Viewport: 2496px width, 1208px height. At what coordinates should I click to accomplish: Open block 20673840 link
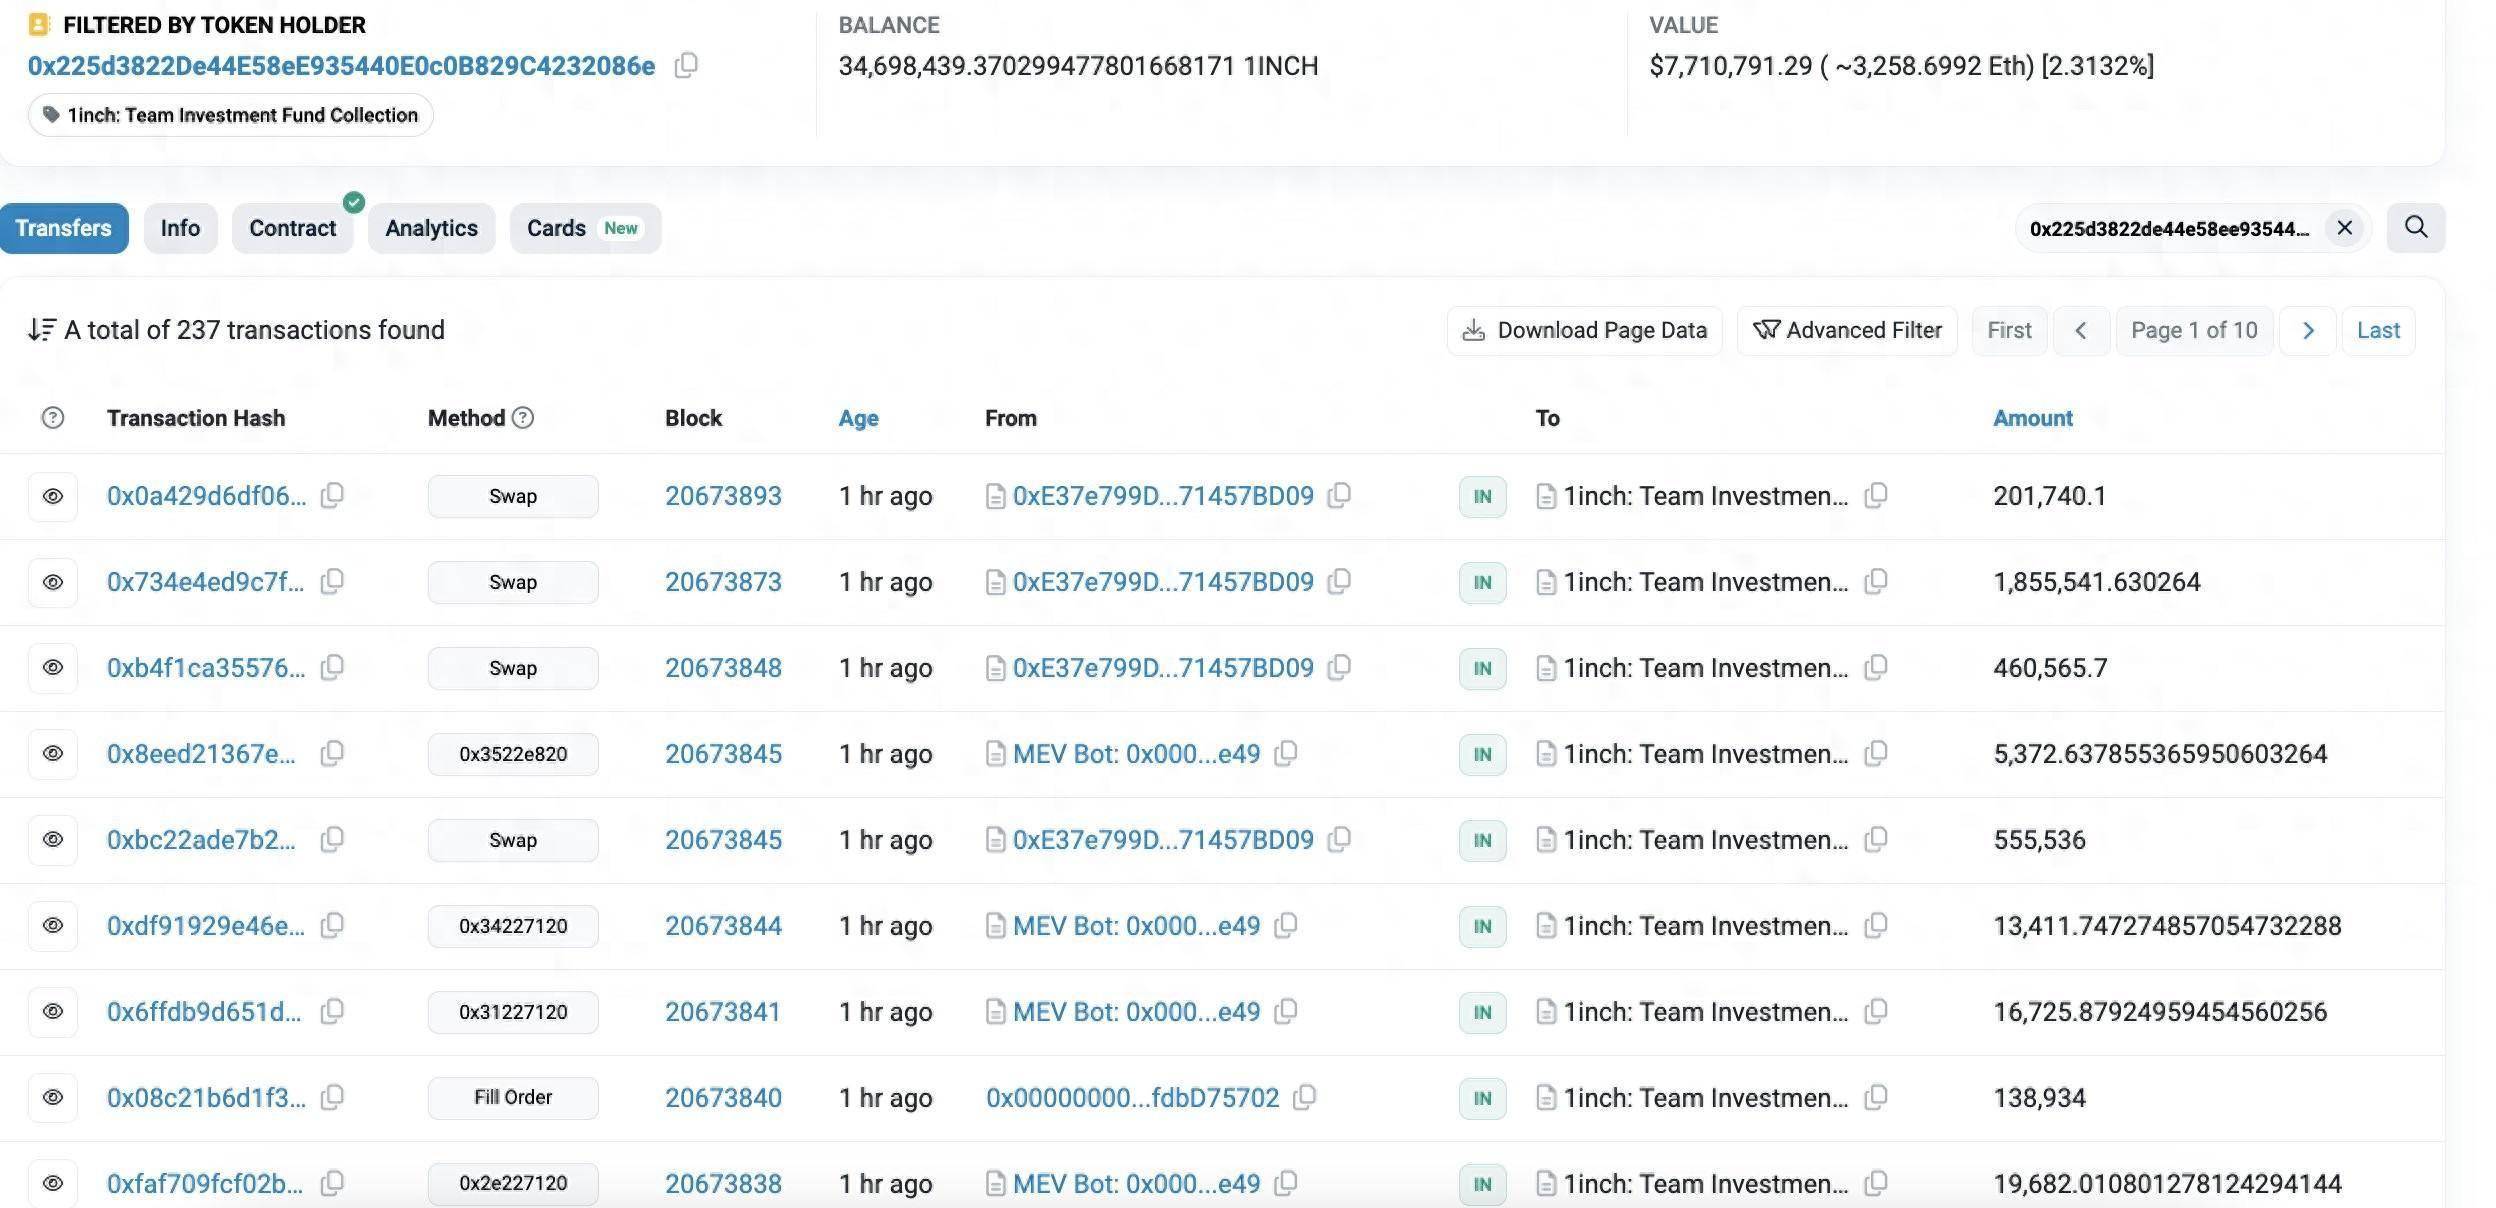point(723,1098)
